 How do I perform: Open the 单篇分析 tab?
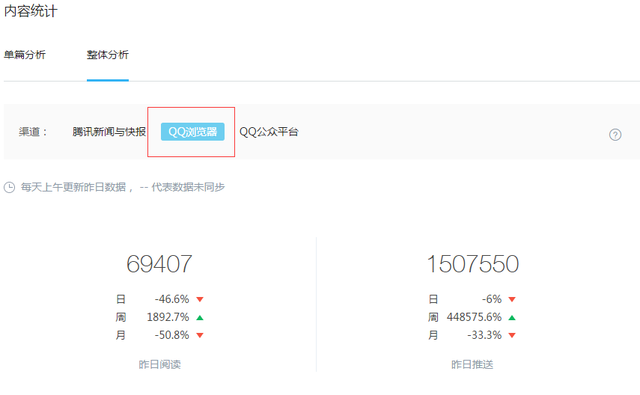[x=24, y=55]
